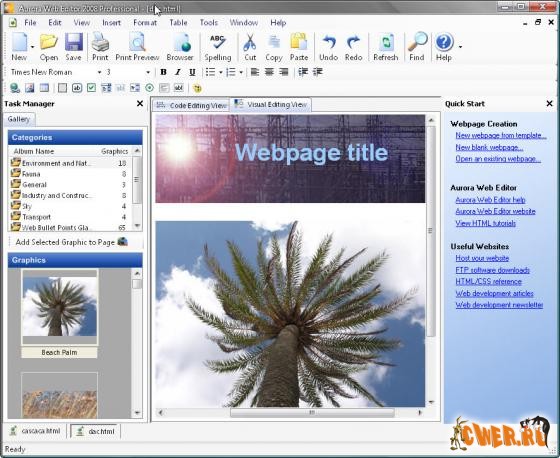Increase the indent
The height and width of the screenshot is (458, 560).
(x=318, y=72)
